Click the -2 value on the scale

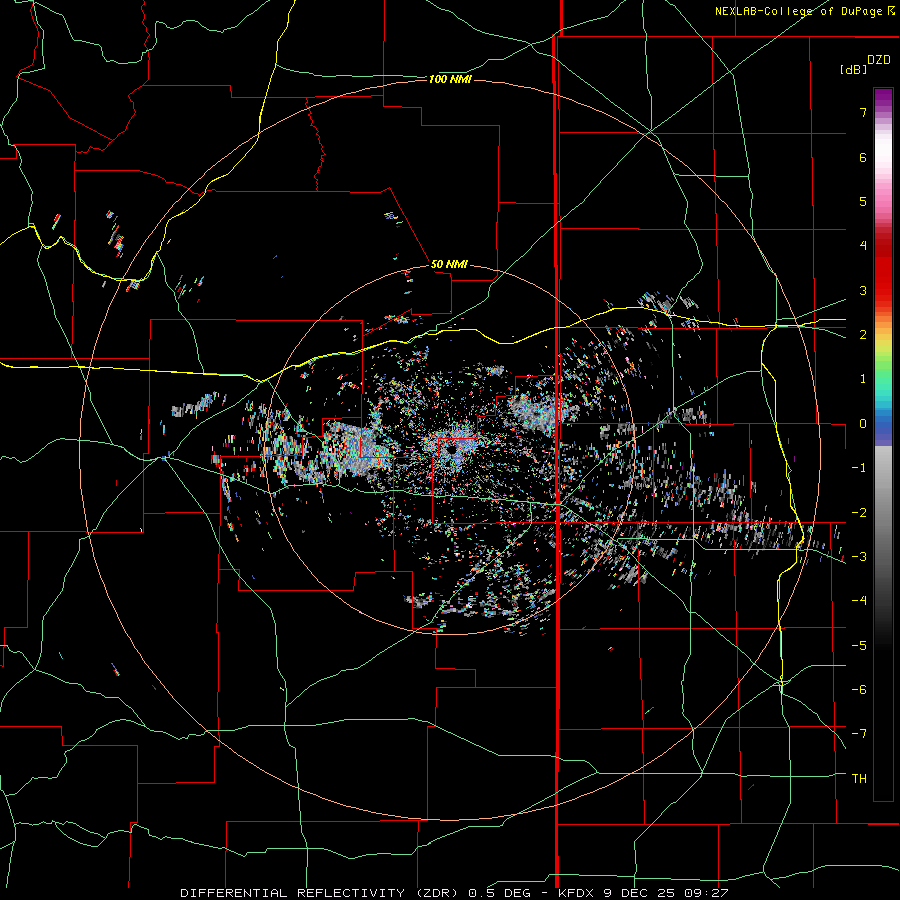(859, 513)
